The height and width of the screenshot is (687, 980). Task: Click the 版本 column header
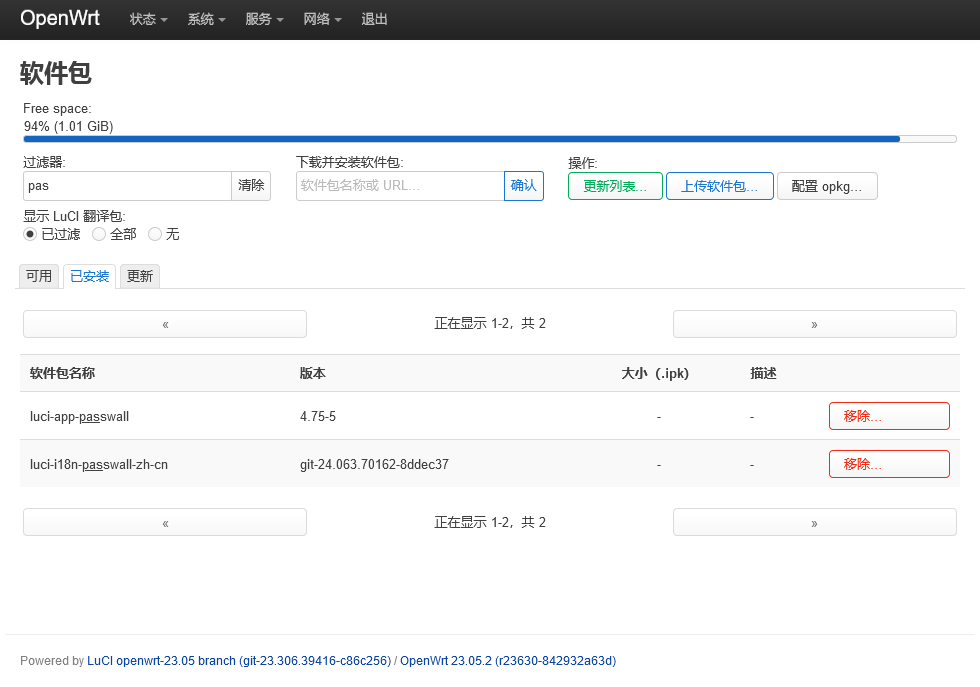(312, 374)
